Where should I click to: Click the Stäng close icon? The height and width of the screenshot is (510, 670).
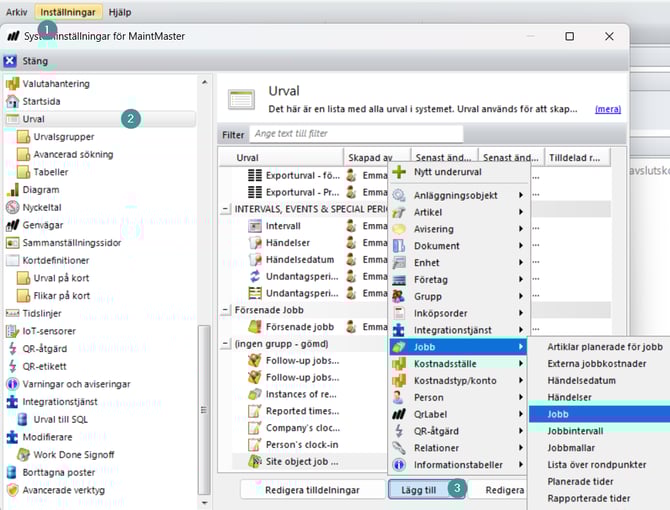(11, 61)
